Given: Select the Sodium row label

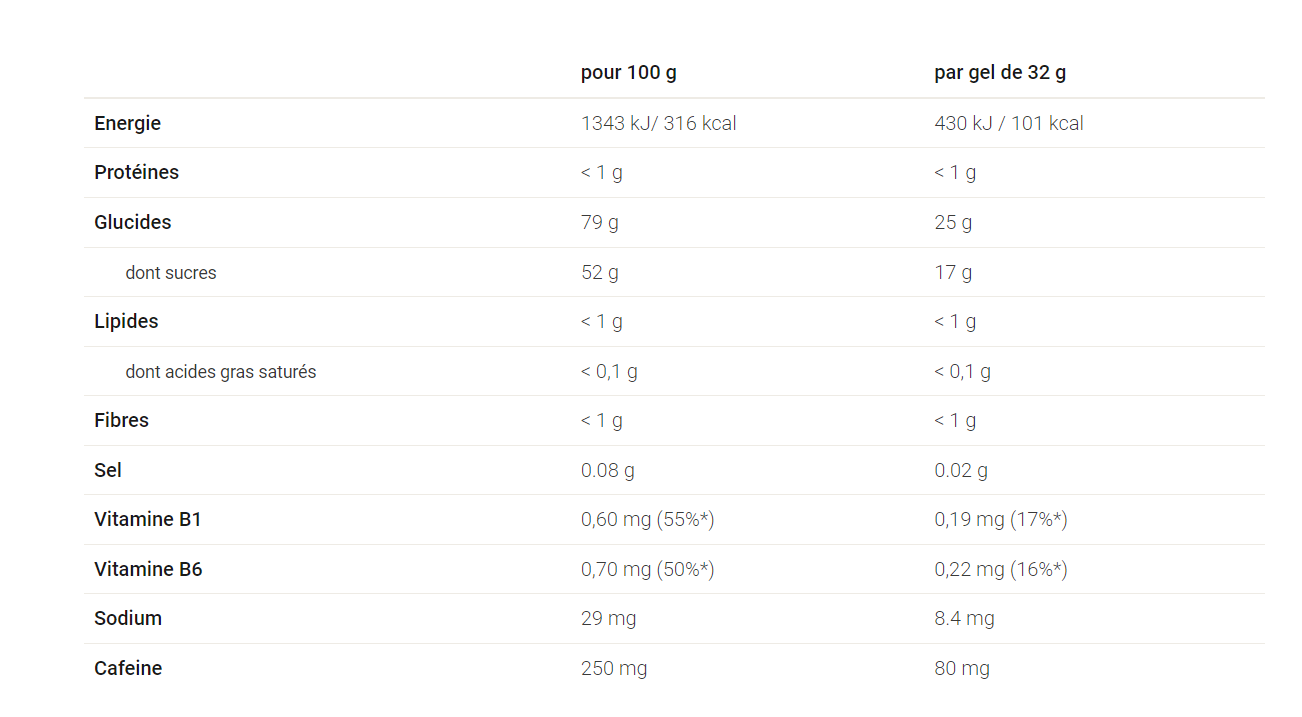Looking at the screenshot, I should [x=128, y=618].
